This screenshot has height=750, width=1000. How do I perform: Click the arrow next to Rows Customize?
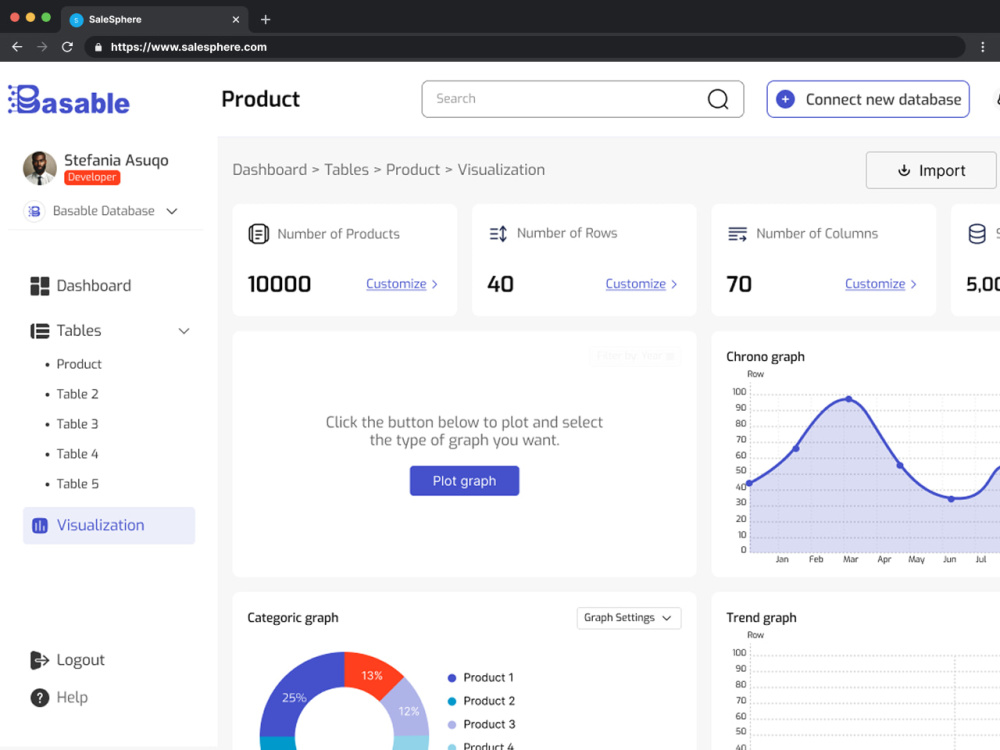674,284
